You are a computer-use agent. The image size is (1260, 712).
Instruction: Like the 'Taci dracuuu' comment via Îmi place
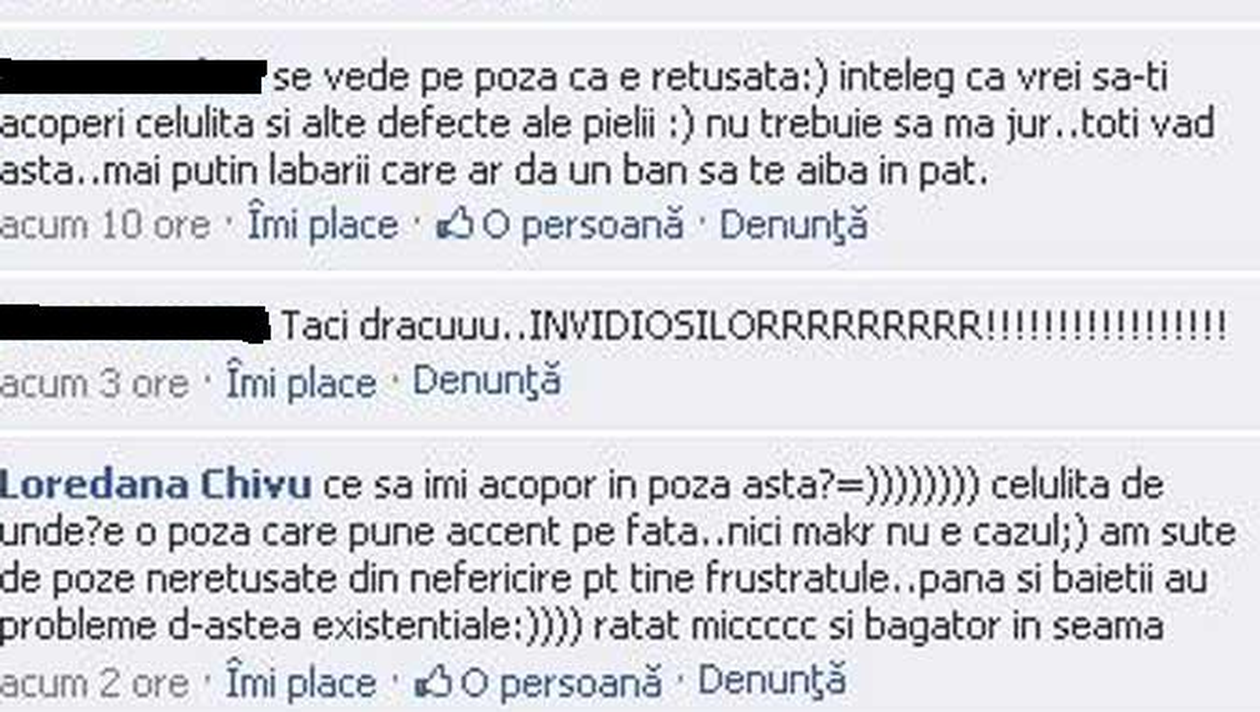coord(300,382)
